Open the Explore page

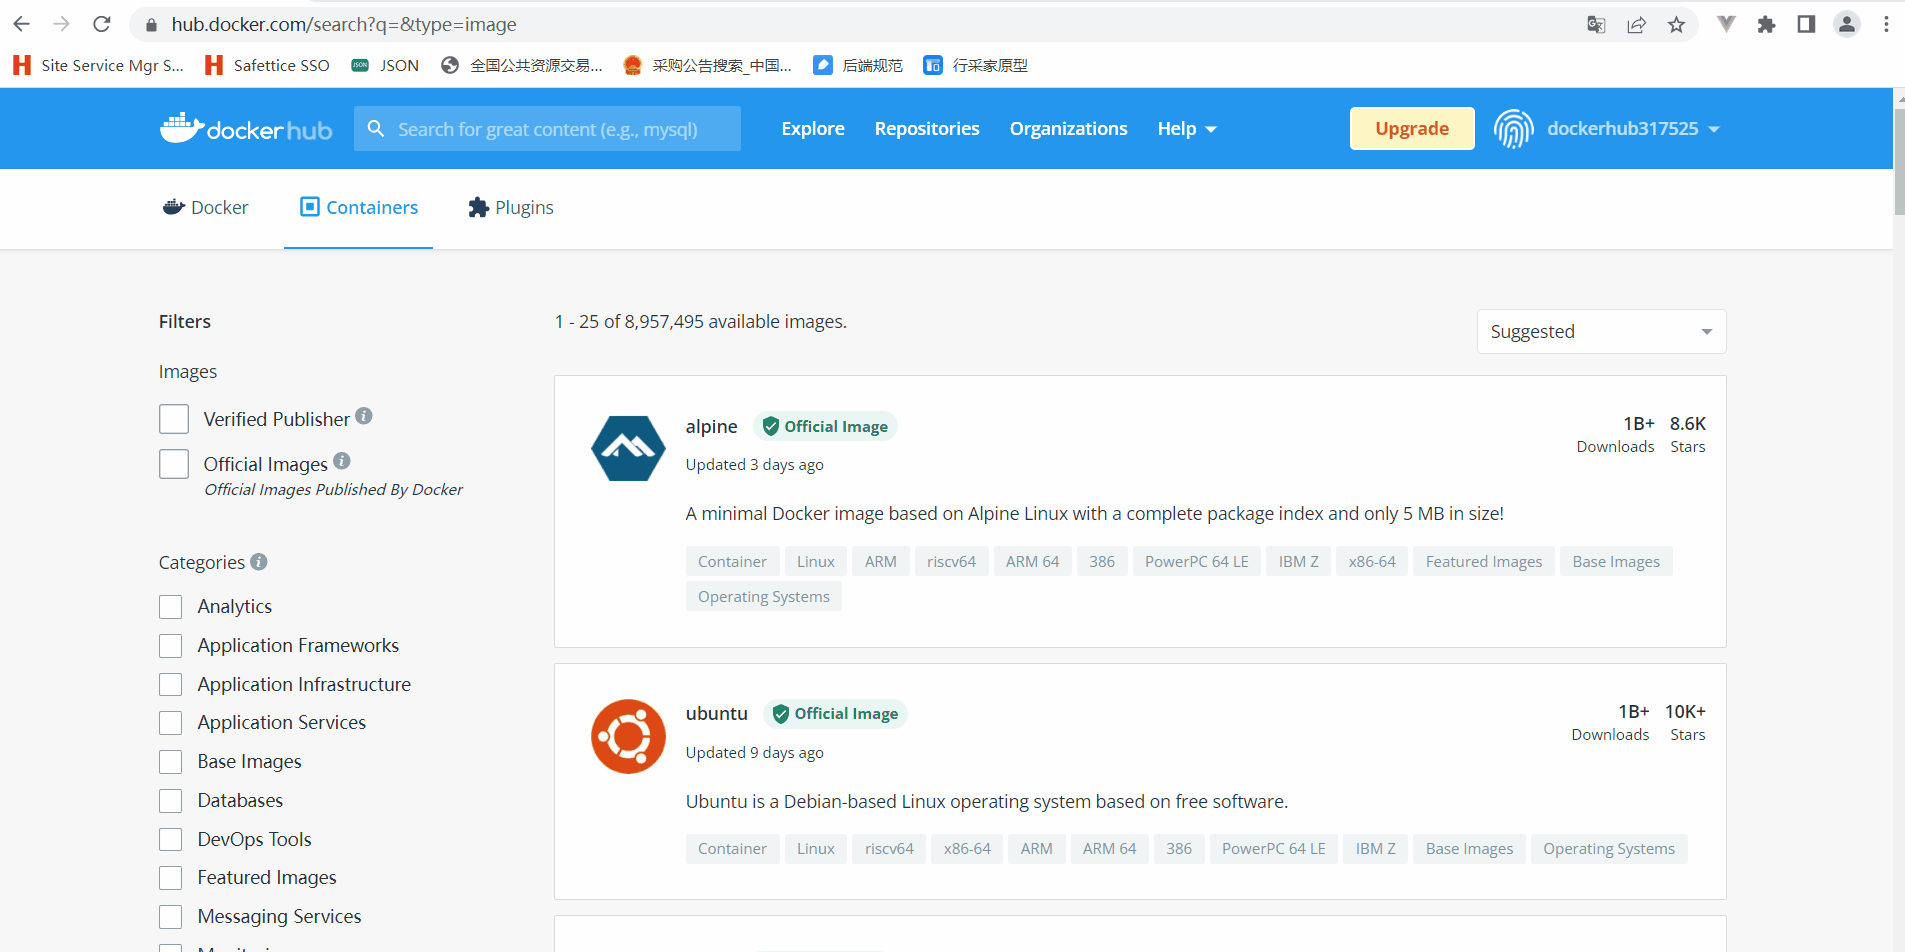[x=813, y=129]
